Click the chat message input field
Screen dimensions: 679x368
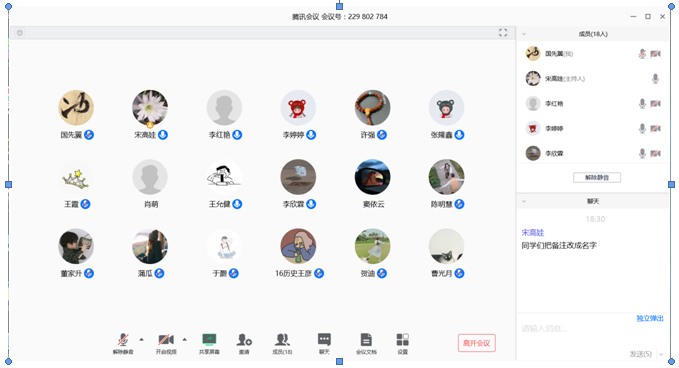[x=592, y=336]
